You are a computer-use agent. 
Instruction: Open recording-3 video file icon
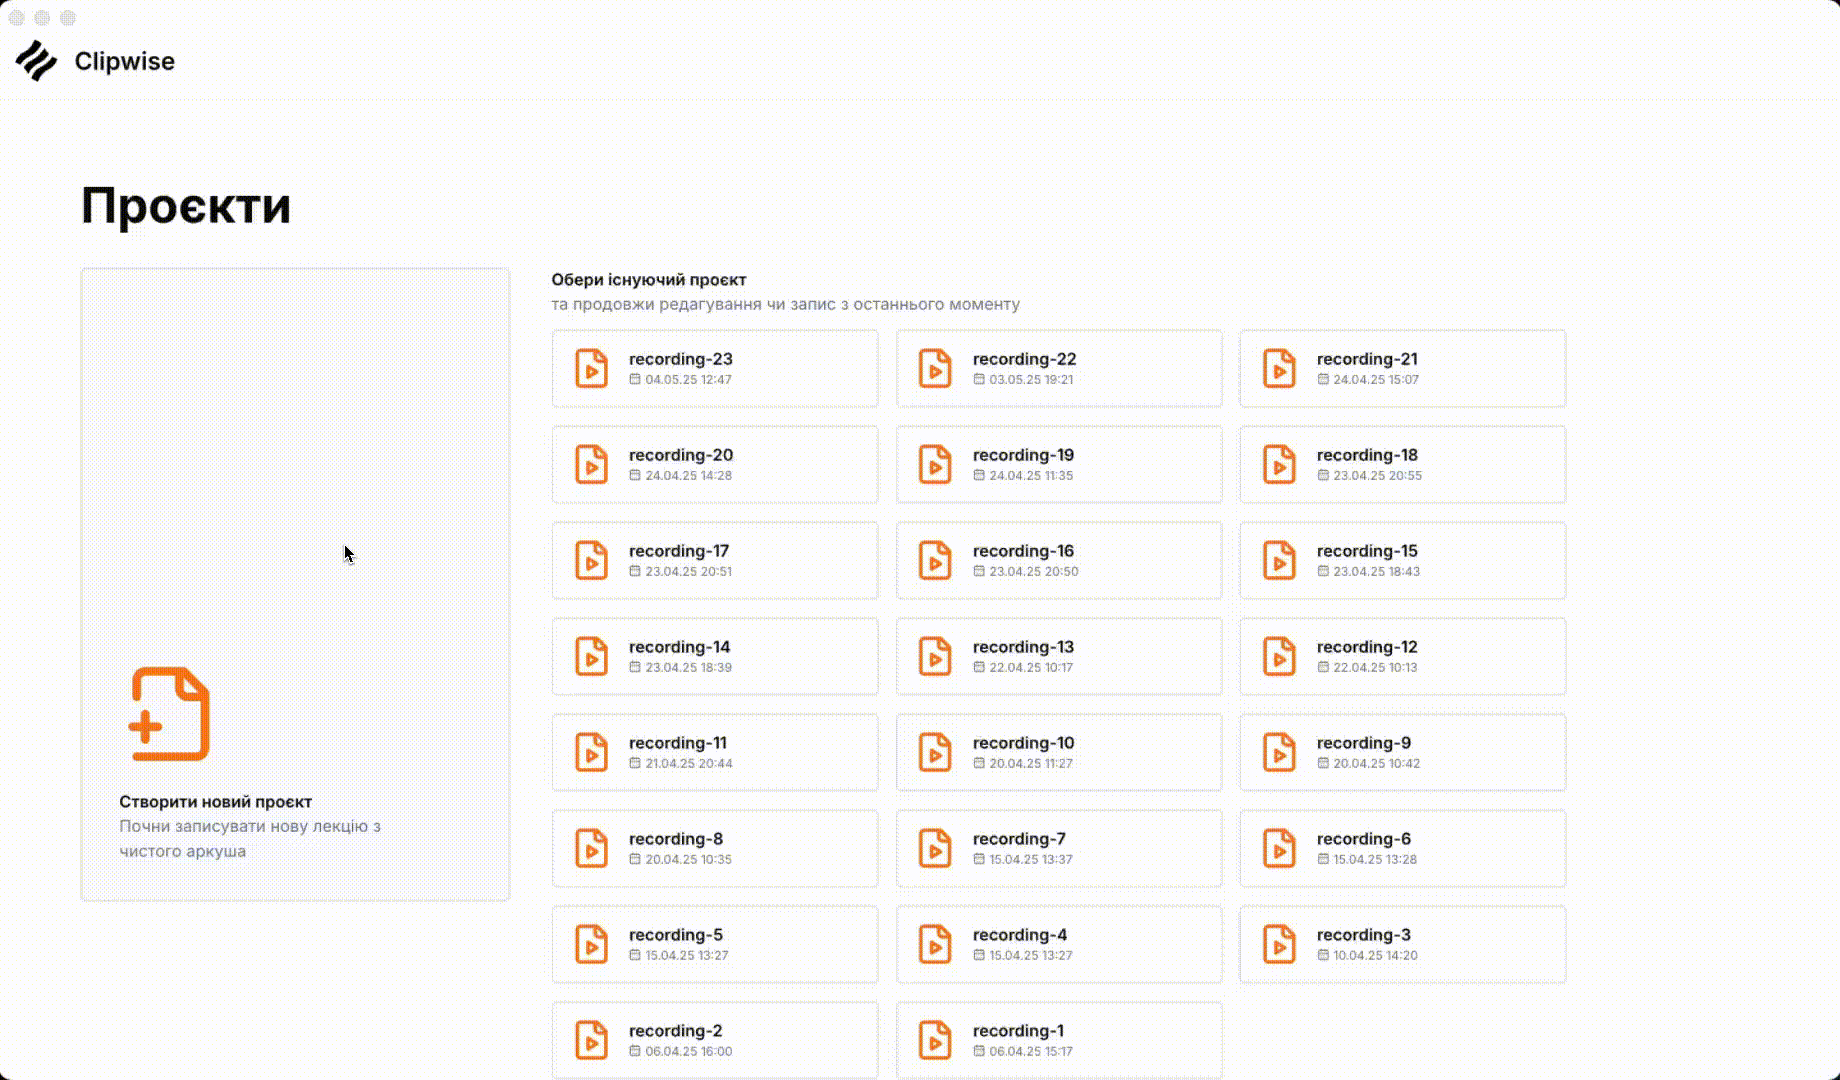(1279, 944)
